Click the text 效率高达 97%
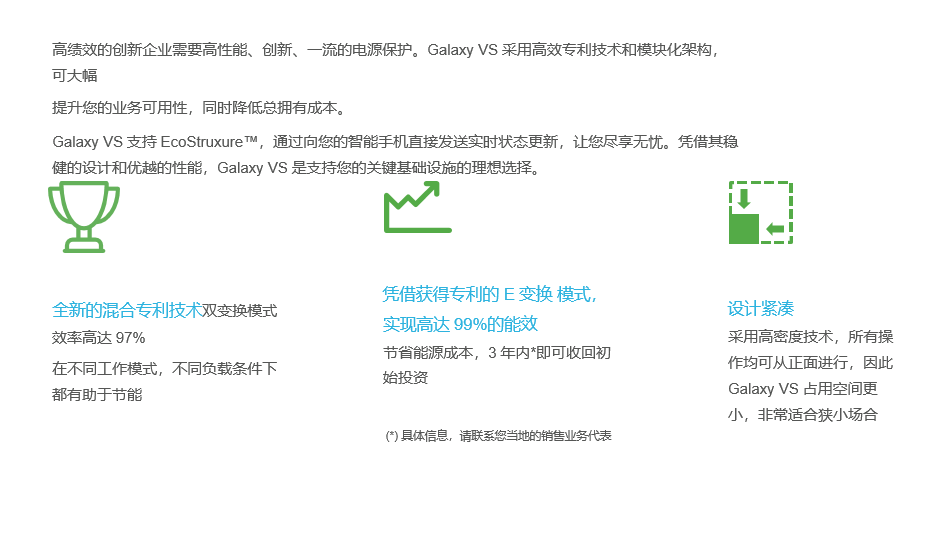 click(98, 338)
